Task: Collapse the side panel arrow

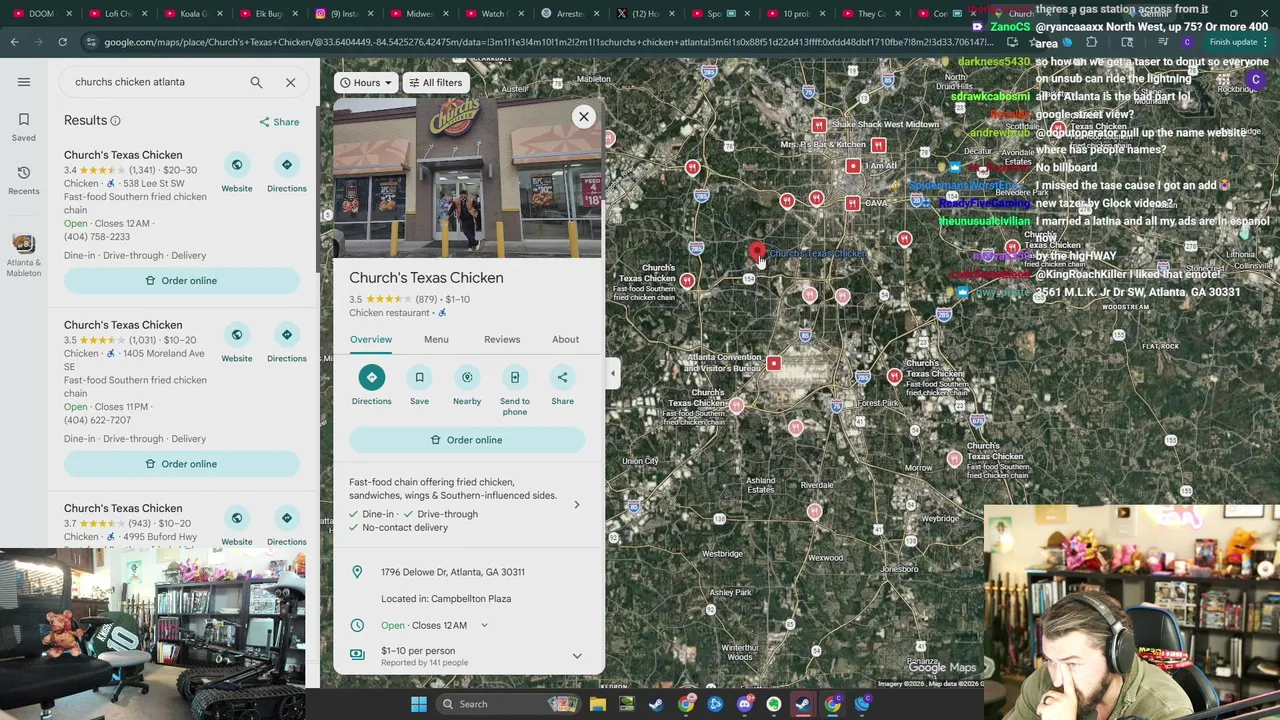Action: 613,373
